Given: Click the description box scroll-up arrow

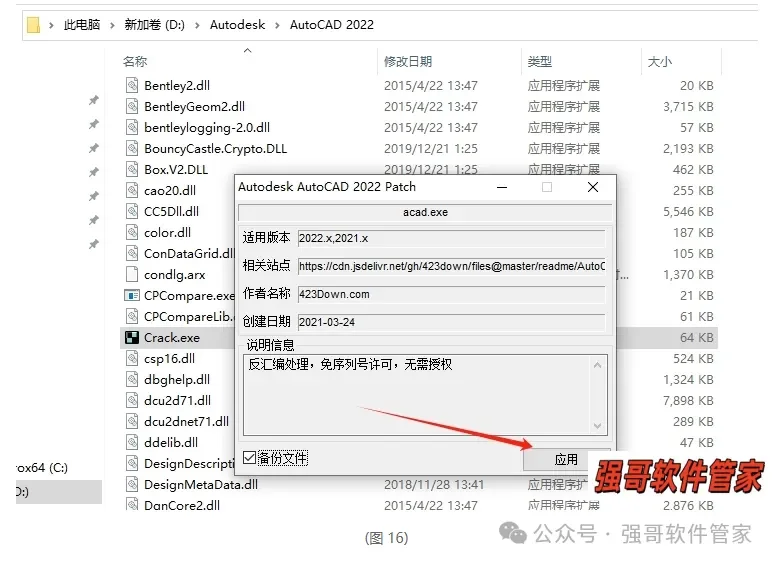Looking at the screenshot, I should [598, 365].
